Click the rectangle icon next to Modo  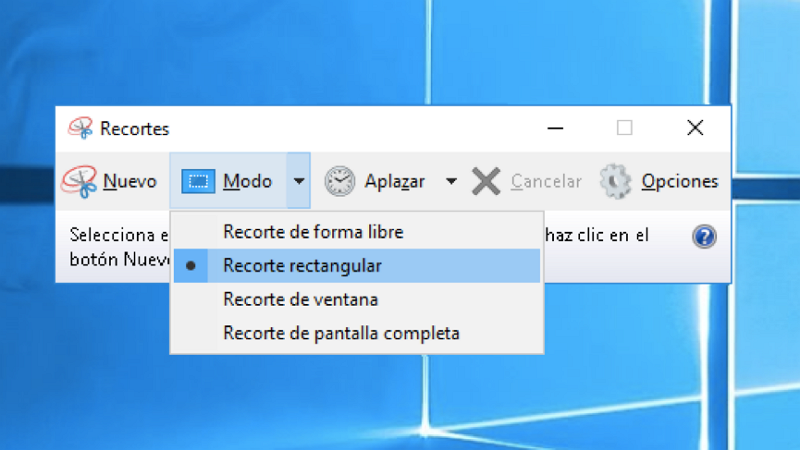[x=198, y=181]
